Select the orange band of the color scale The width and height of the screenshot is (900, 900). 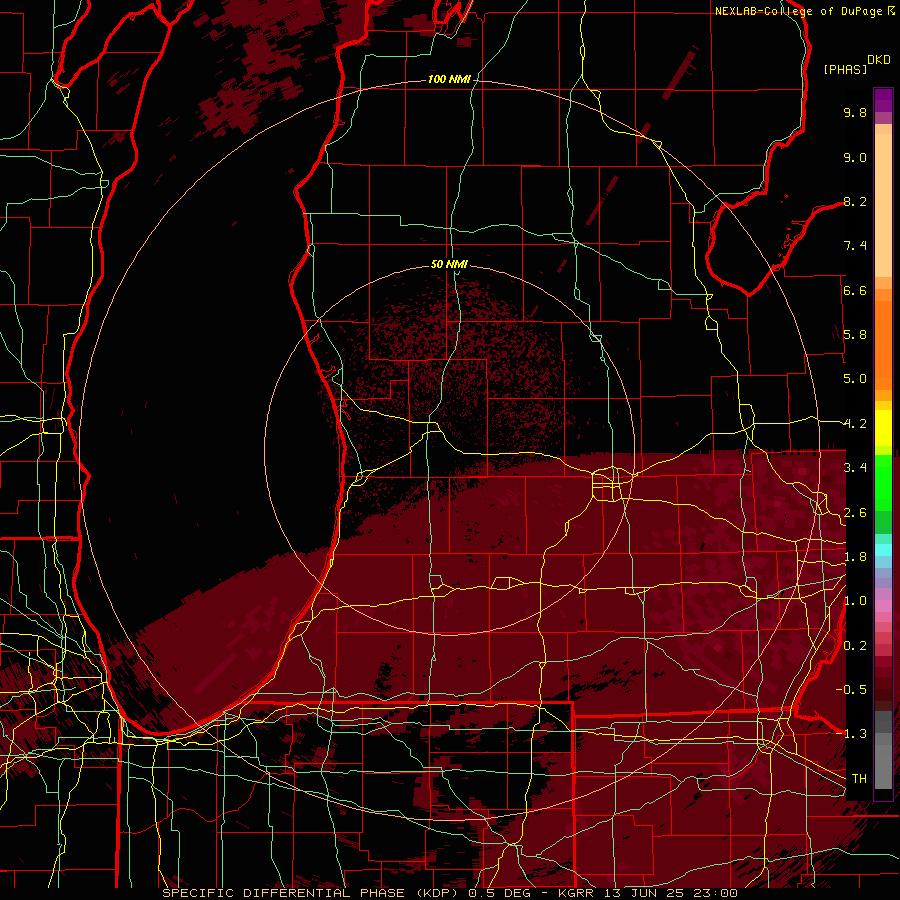pyautogui.click(x=883, y=344)
